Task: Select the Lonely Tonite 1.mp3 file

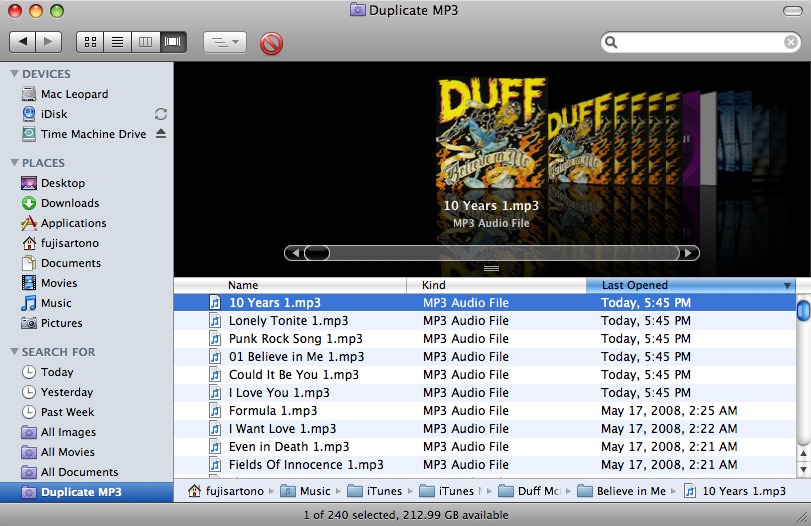Action: pyautogui.click(x=485, y=321)
